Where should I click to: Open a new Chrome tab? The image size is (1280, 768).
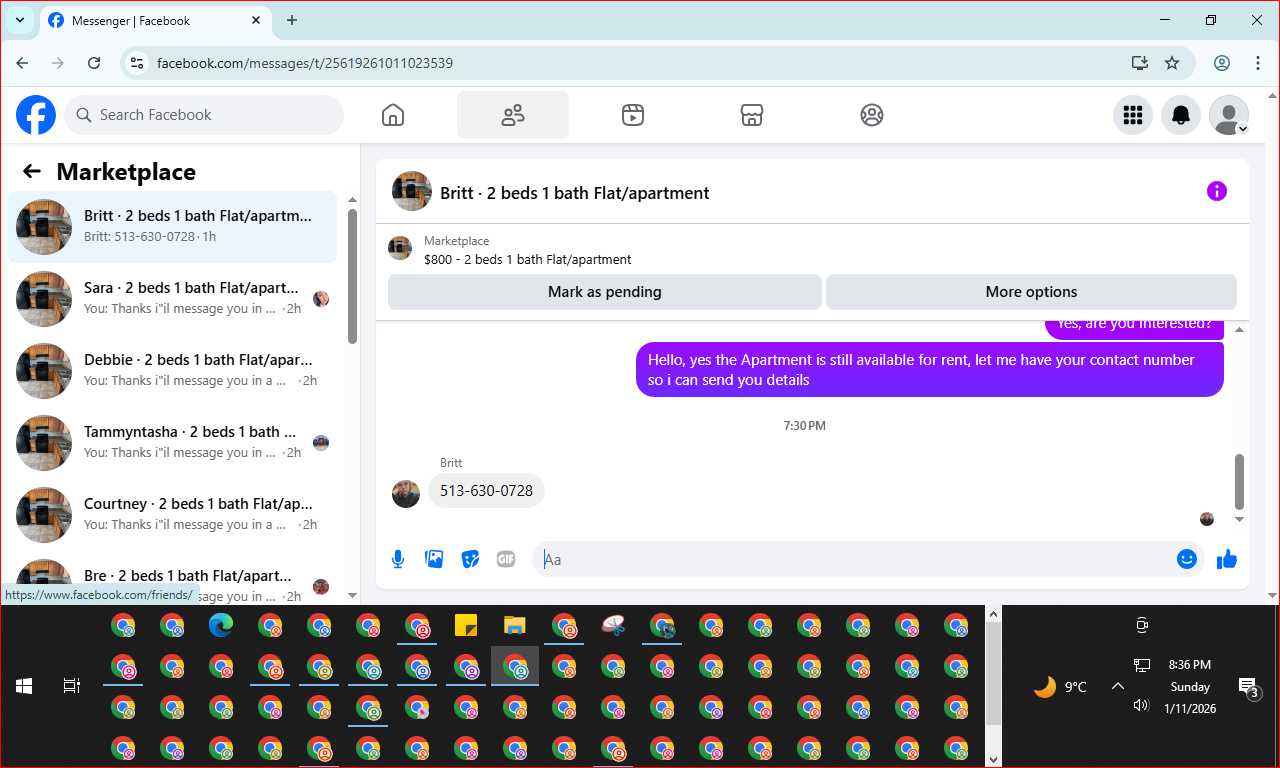point(292,20)
